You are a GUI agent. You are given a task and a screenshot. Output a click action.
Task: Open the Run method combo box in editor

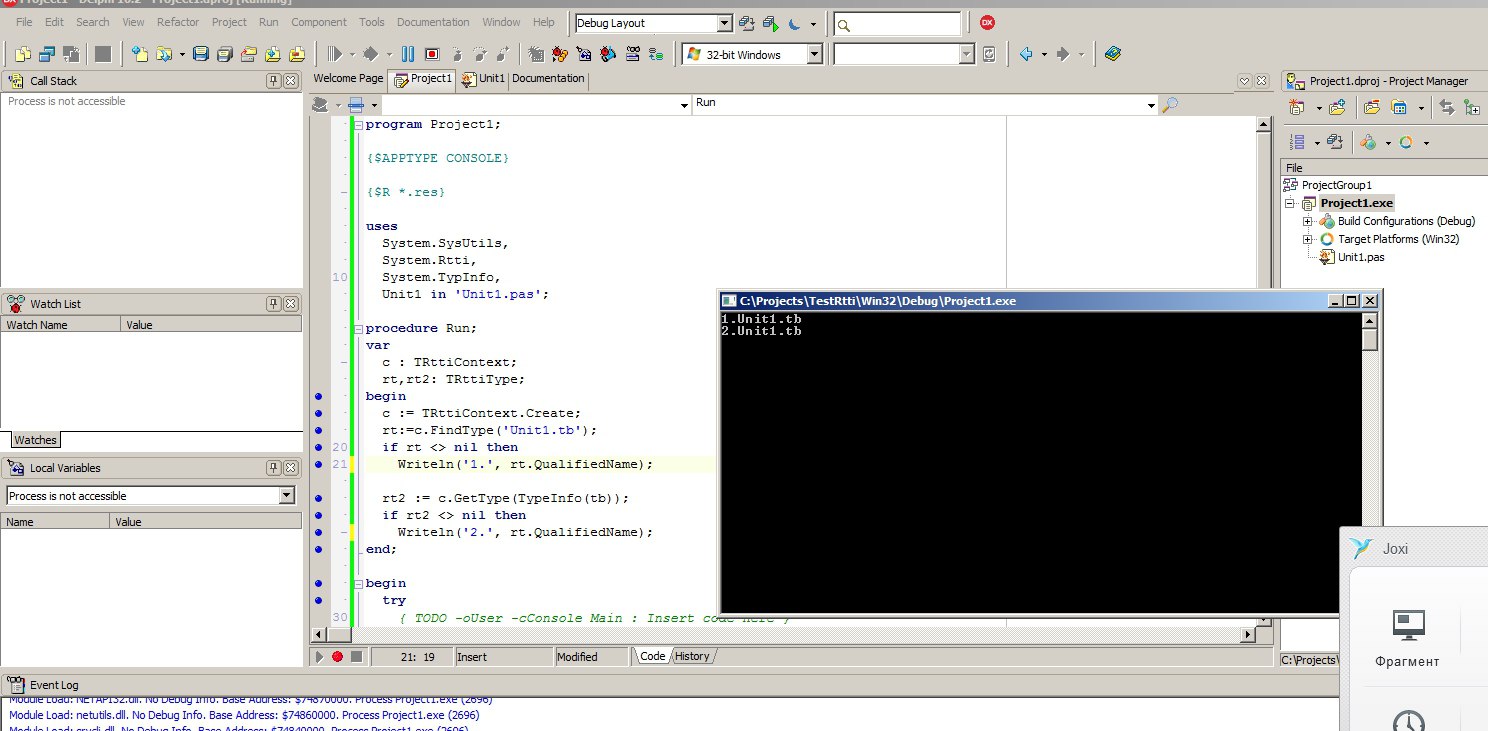1149,103
